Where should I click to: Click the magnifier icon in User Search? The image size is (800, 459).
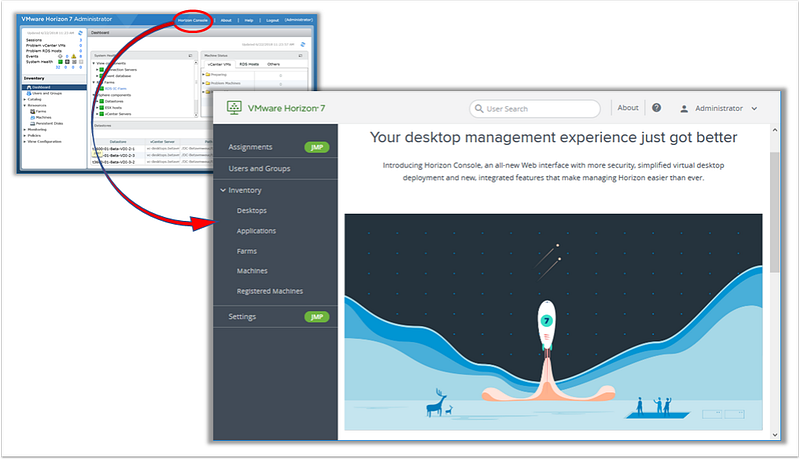pyautogui.click(x=479, y=109)
